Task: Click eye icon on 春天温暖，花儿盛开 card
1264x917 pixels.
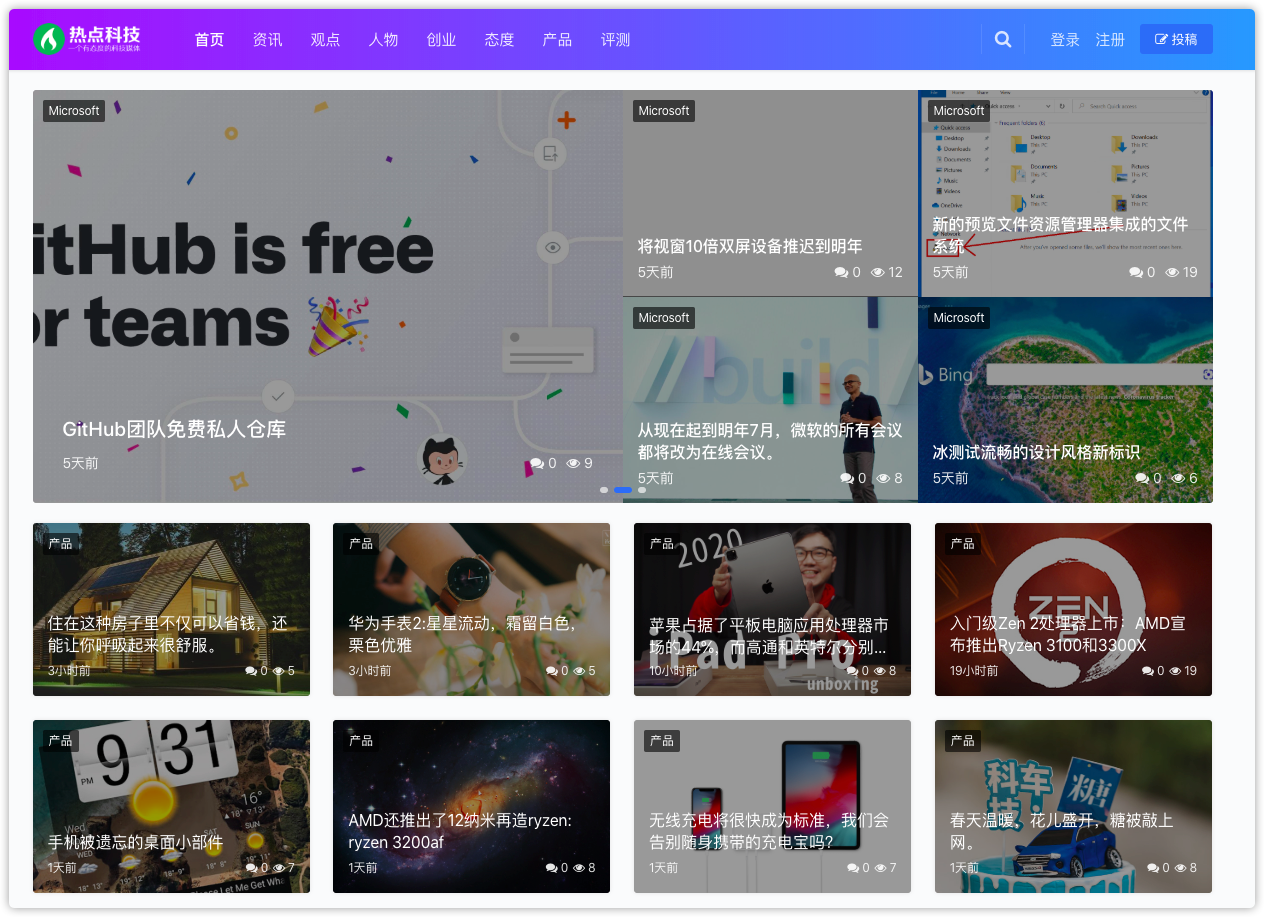Action: click(x=1182, y=868)
